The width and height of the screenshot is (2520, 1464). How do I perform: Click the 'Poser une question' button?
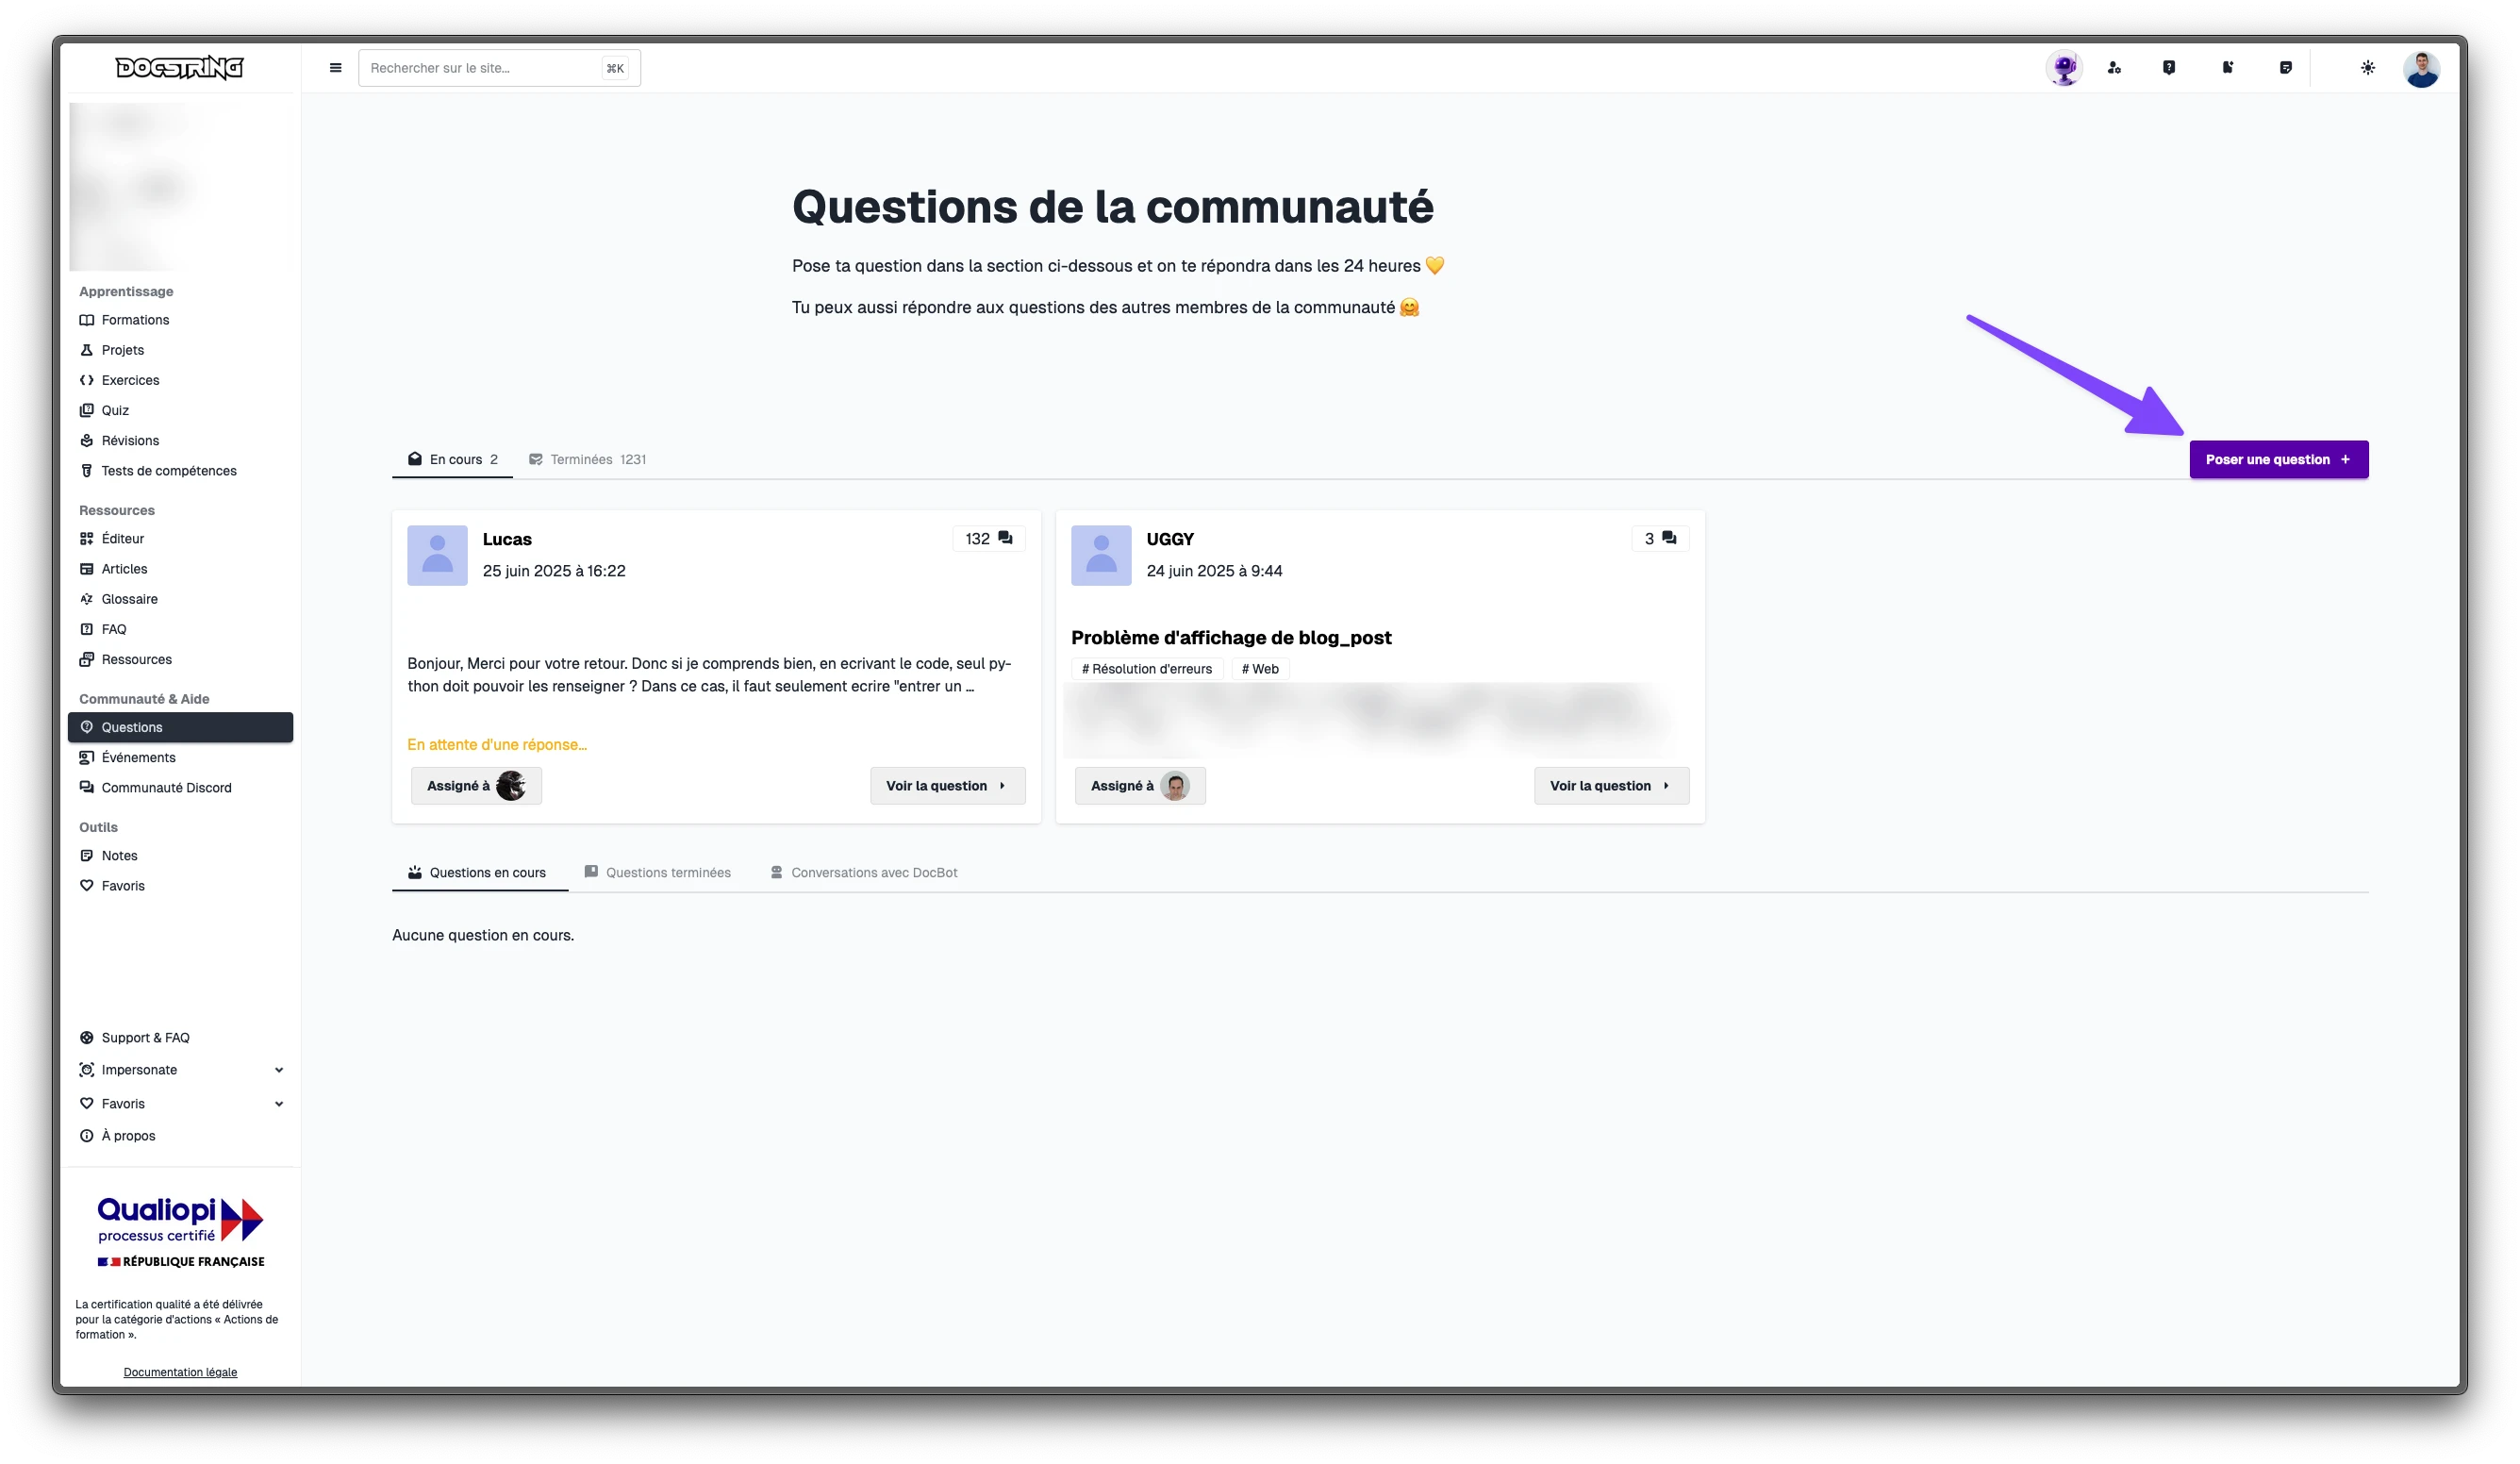pos(2279,459)
